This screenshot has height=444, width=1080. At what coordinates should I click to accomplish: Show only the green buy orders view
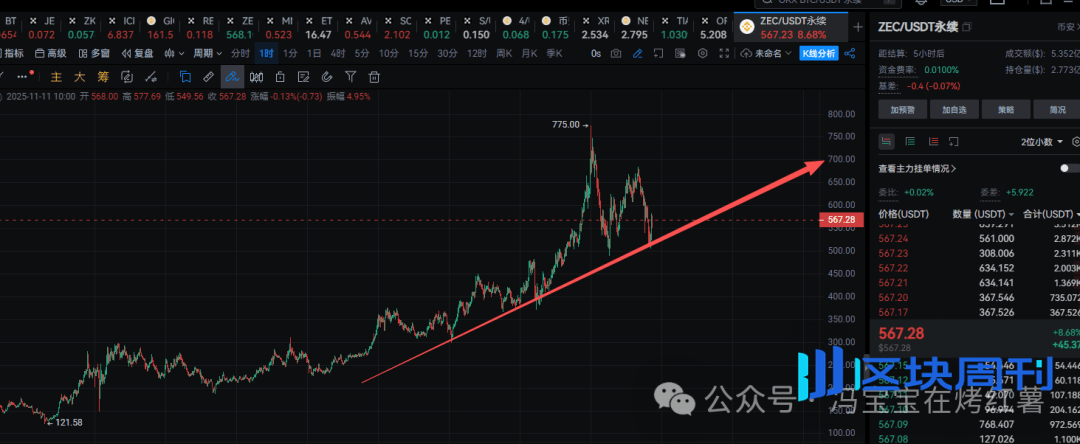point(910,142)
